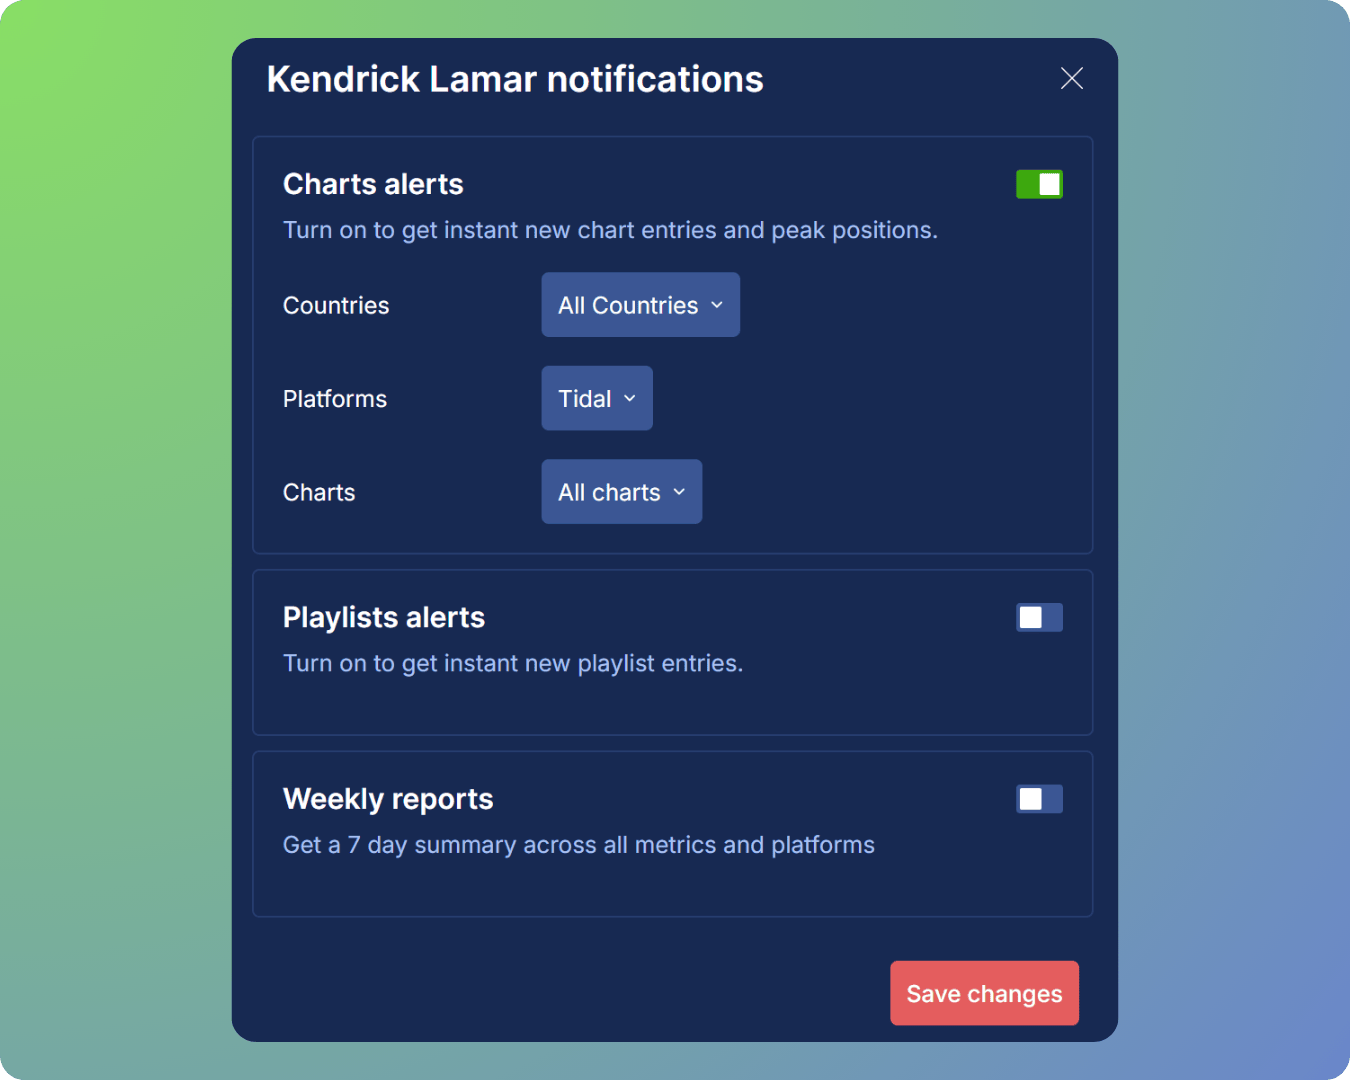Dismiss the notifications dialog with the X icon
This screenshot has width=1350, height=1080.
click(1071, 78)
